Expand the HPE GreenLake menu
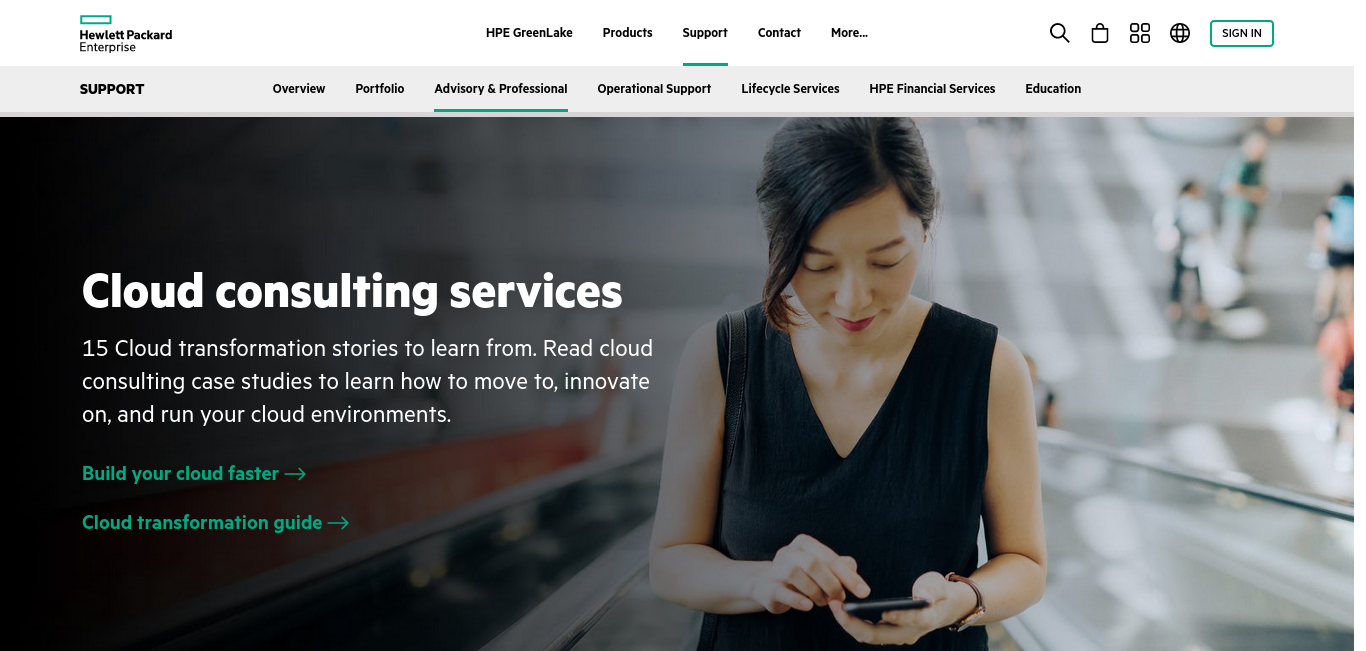This screenshot has width=1366, height=651. click(529, 33)
